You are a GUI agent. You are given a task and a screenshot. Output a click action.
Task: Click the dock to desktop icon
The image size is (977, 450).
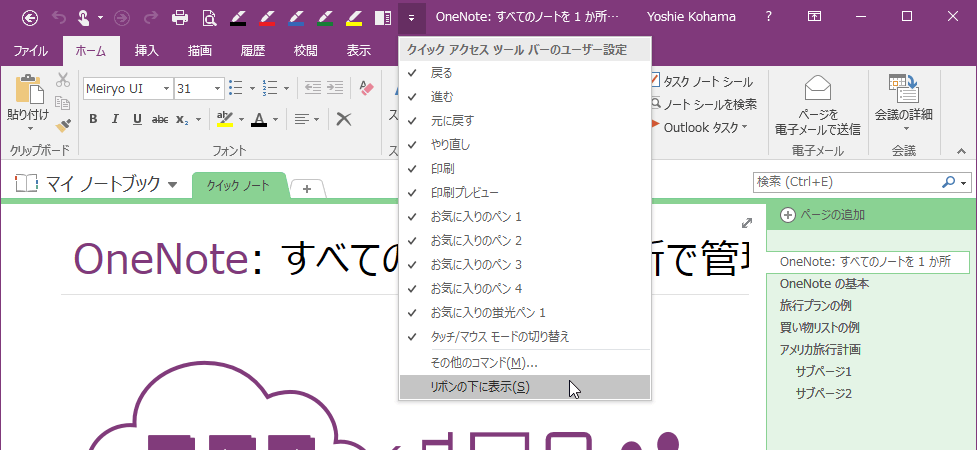coord(383,17)
